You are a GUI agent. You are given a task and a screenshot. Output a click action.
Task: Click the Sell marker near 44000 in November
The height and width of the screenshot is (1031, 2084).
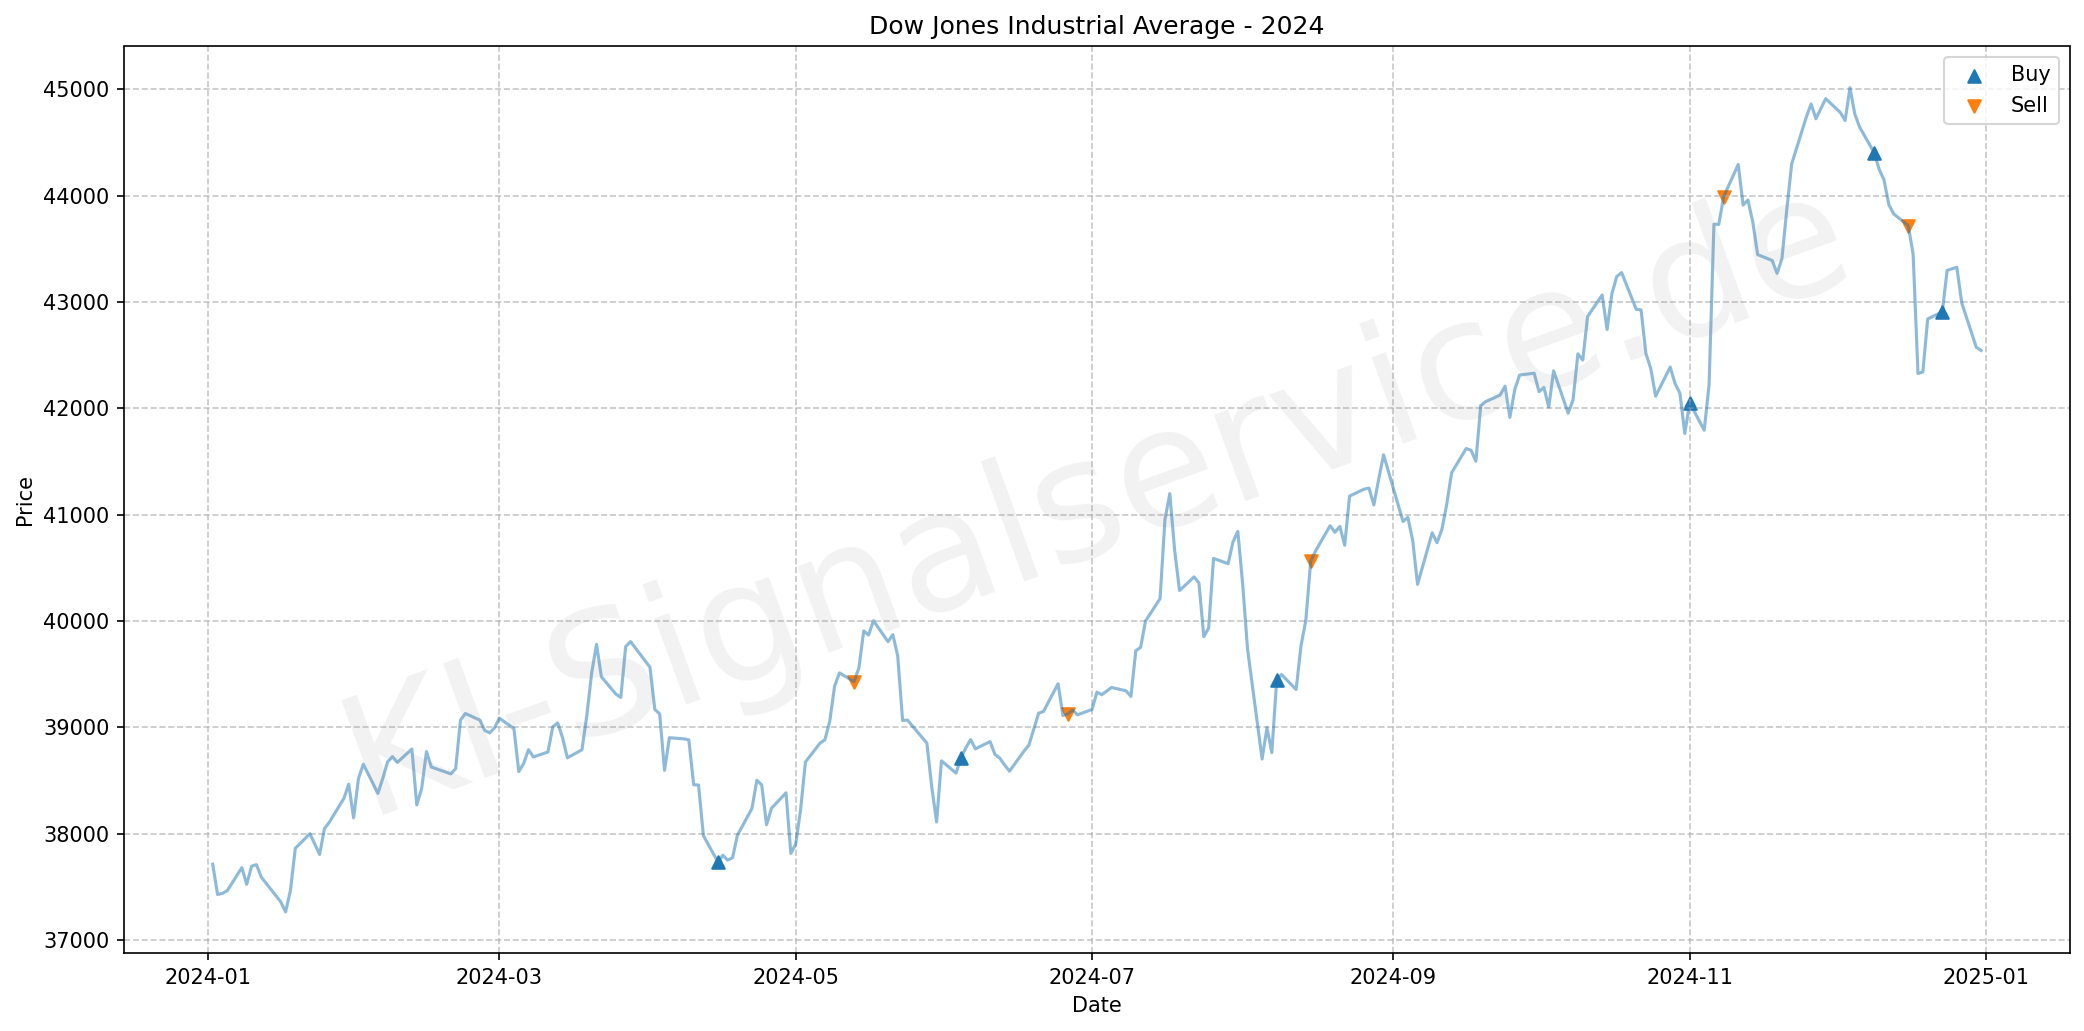pos(1724,197)
